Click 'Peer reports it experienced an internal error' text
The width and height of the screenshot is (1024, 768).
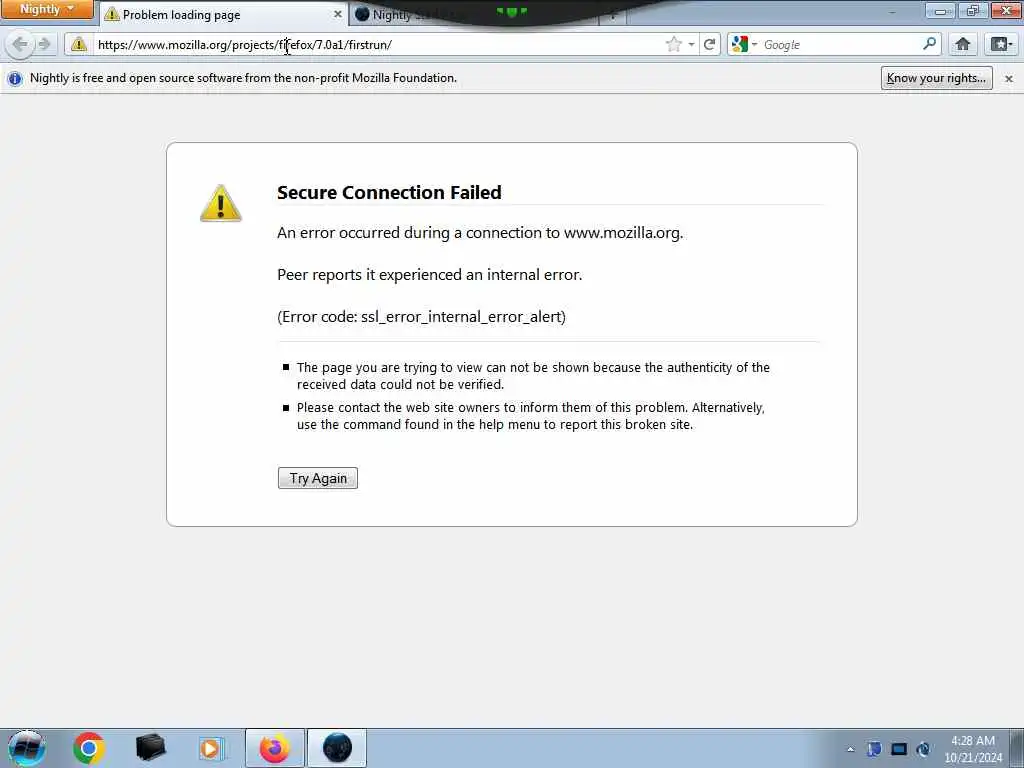430,275
